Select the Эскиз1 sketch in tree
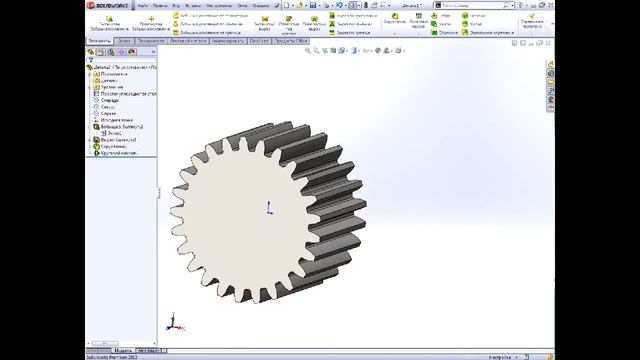The image size is (640, 360). [111, 133]
